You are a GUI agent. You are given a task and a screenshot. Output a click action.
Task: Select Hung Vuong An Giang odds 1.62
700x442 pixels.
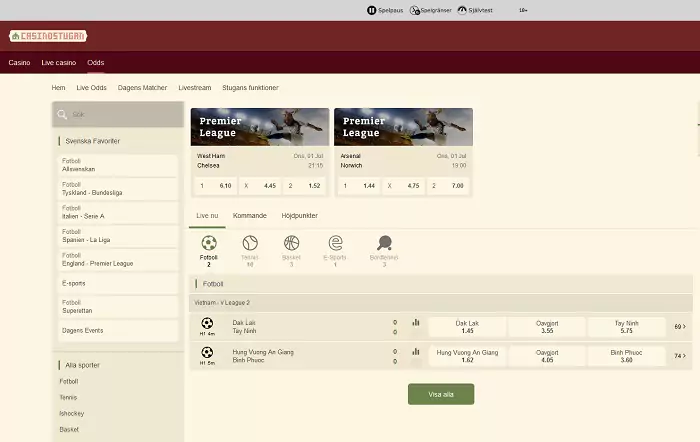coord(467,356)
